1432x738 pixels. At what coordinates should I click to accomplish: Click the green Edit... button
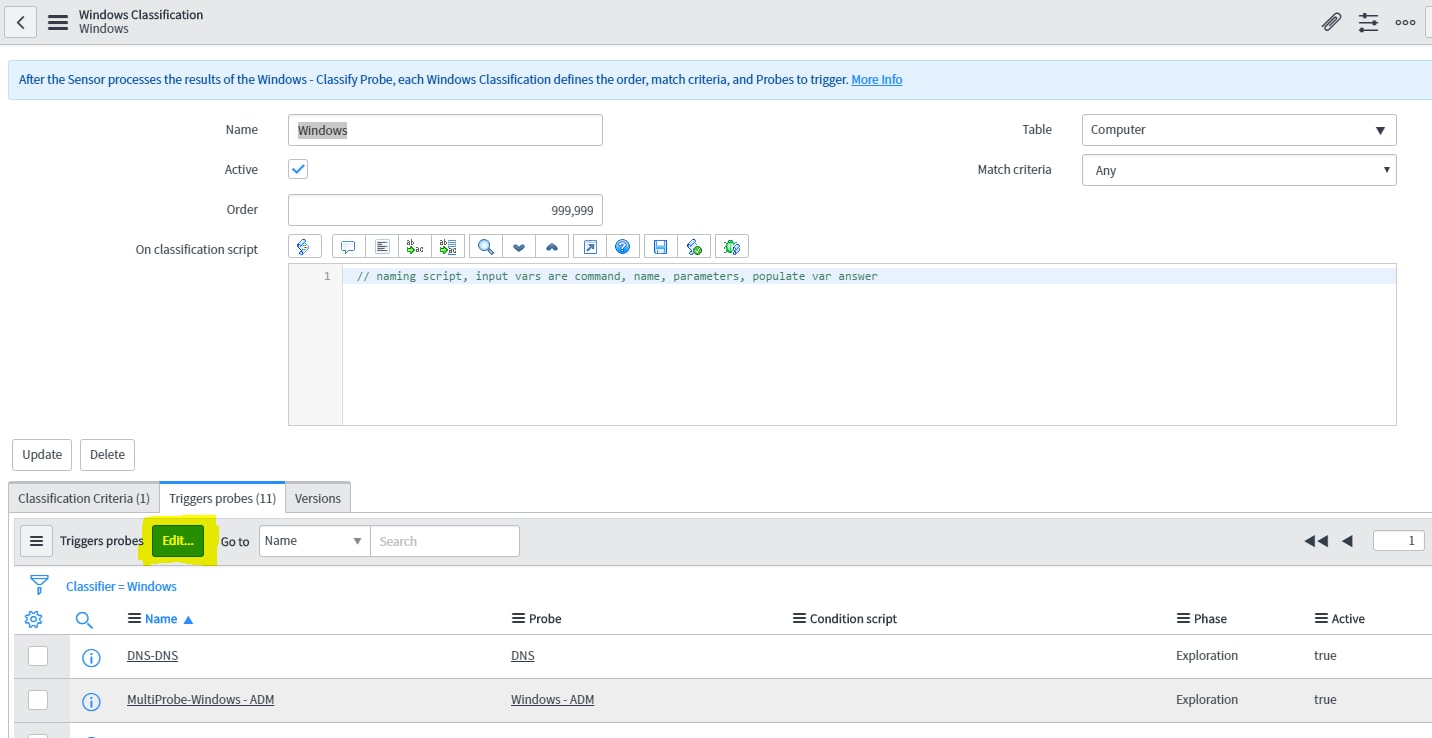coord(178,541)
